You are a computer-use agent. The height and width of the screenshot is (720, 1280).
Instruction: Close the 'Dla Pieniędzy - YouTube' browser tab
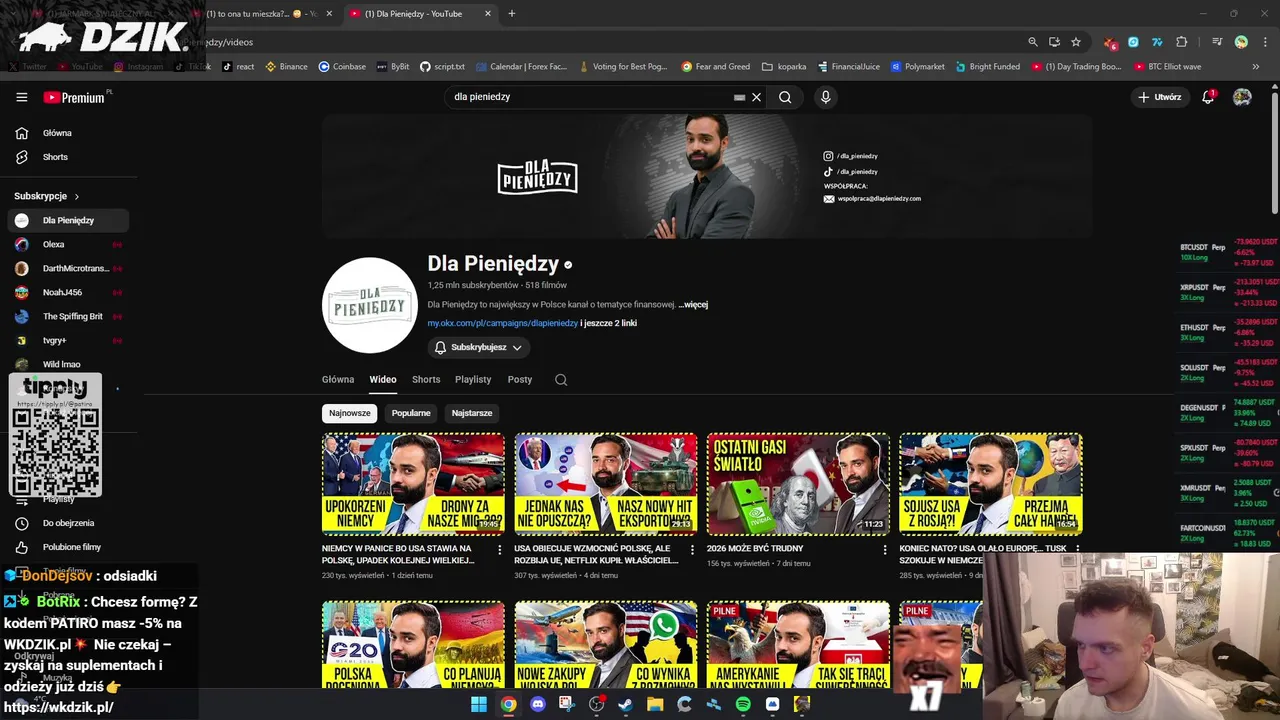point(488,14)
